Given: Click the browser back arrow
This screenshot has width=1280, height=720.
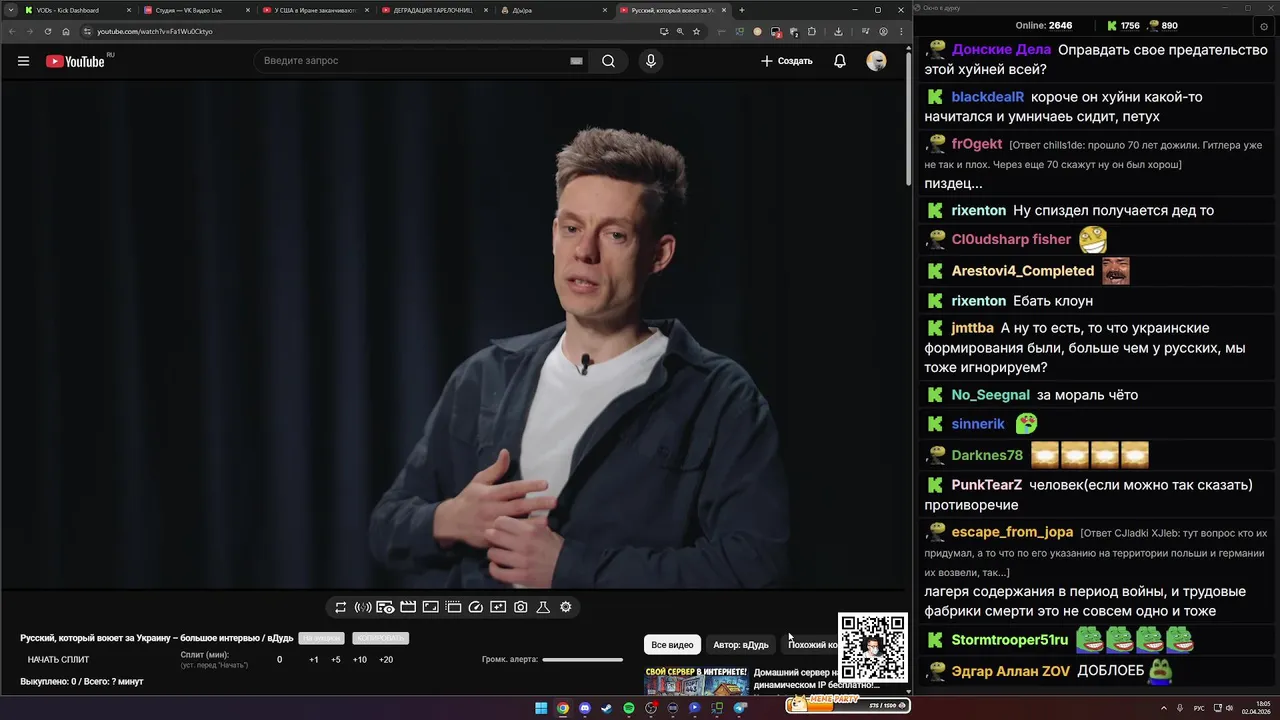Looking at the screenshot, I should pyautogui.click(x=11, y=31).
